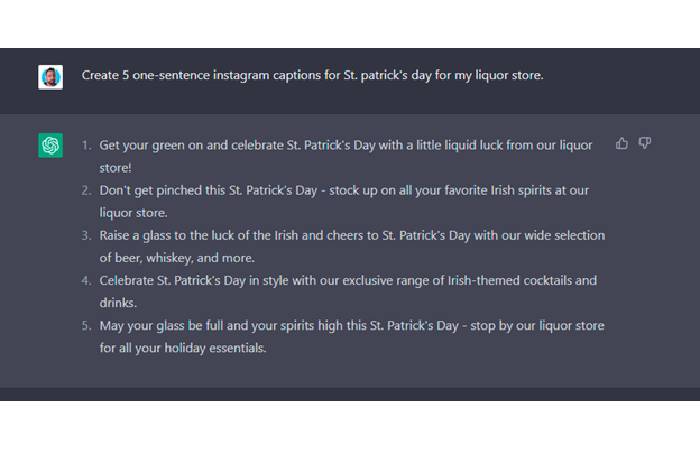The image size is (700, 450).
Task: Click 'liquor store.' on the second caption's last line
Action: 133,213
